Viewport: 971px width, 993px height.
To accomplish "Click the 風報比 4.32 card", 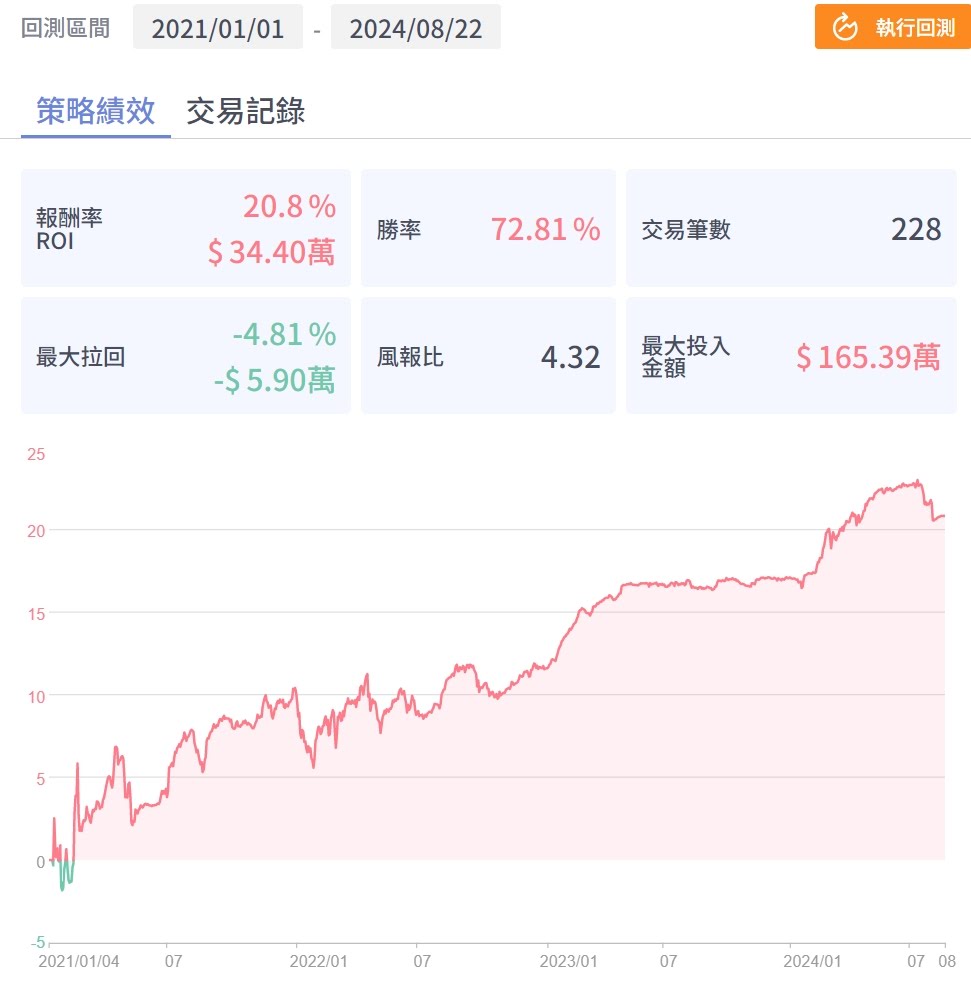I will pos(488,356).
